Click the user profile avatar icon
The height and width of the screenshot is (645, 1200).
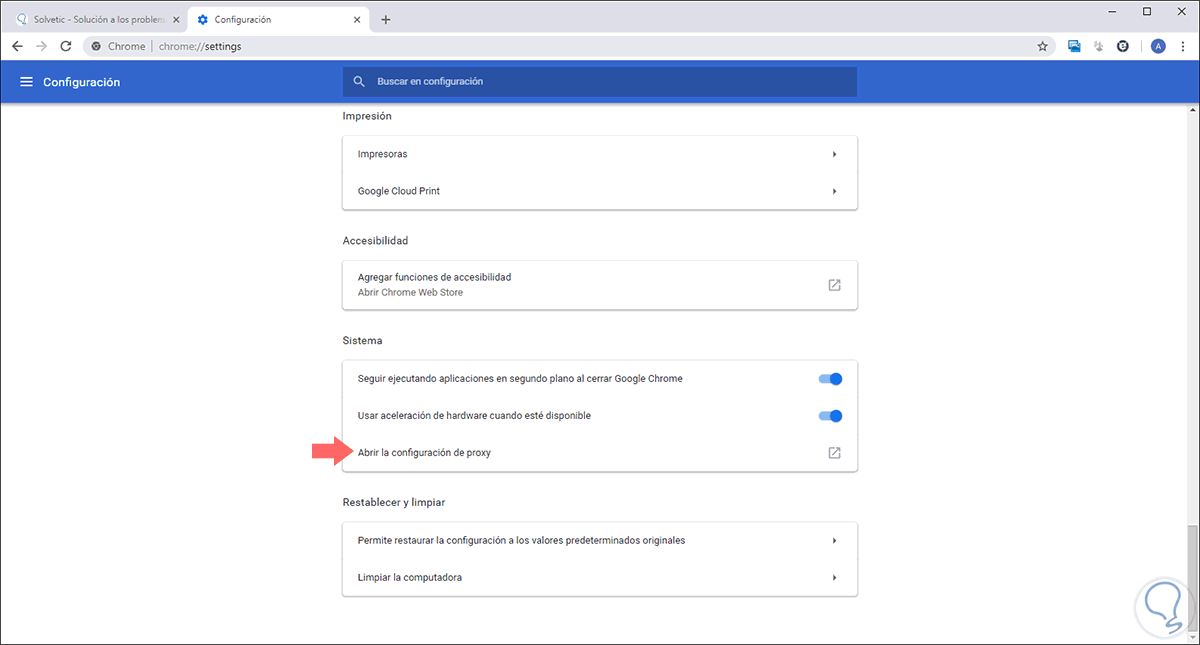click(x=1158, y=46)
